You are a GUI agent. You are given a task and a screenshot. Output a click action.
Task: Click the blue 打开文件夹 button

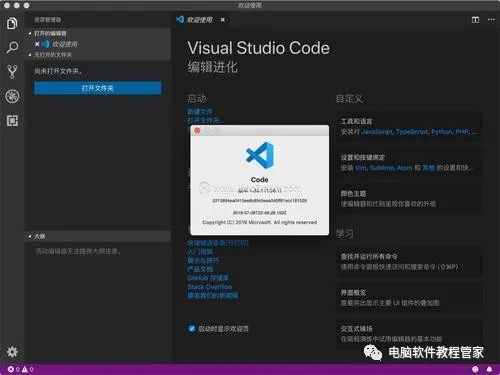98,88
